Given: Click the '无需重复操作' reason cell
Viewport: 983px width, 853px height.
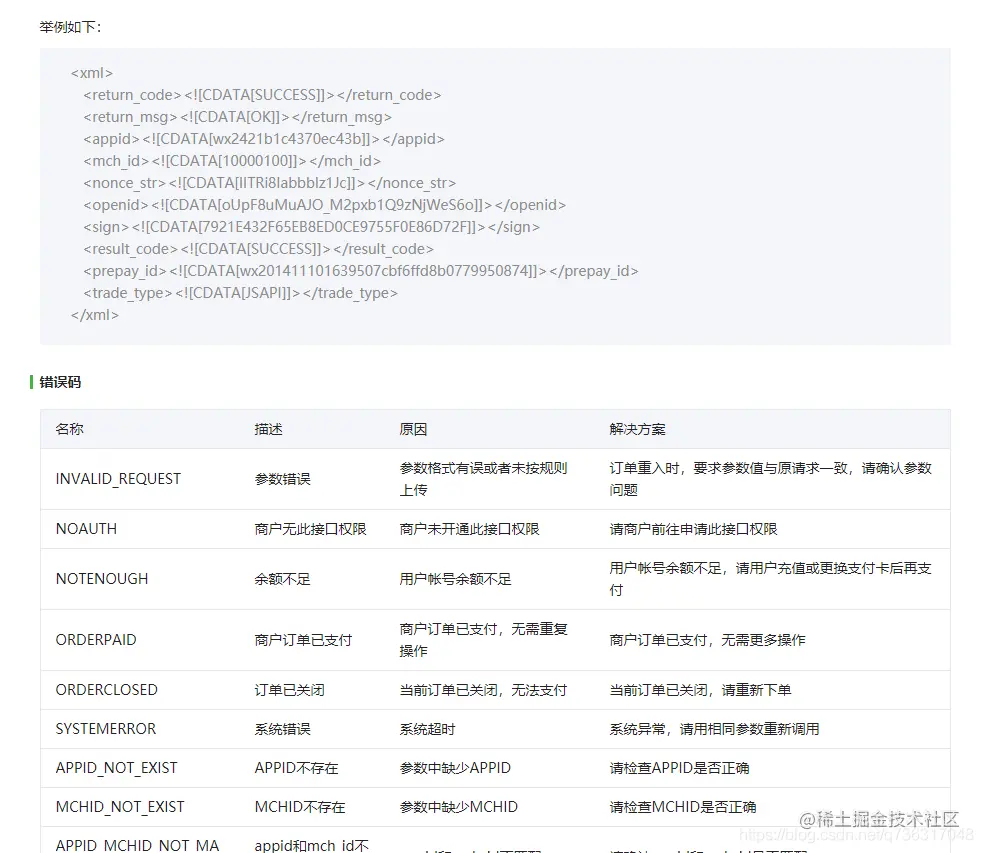Looking at the screenshot, I should (x=483, y=640).
